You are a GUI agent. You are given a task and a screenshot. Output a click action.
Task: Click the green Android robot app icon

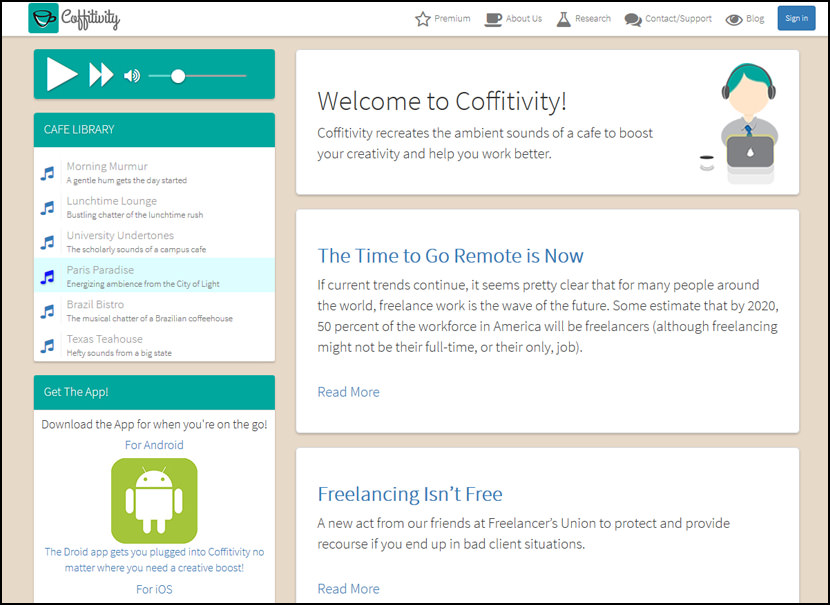[x=154, y=501]
